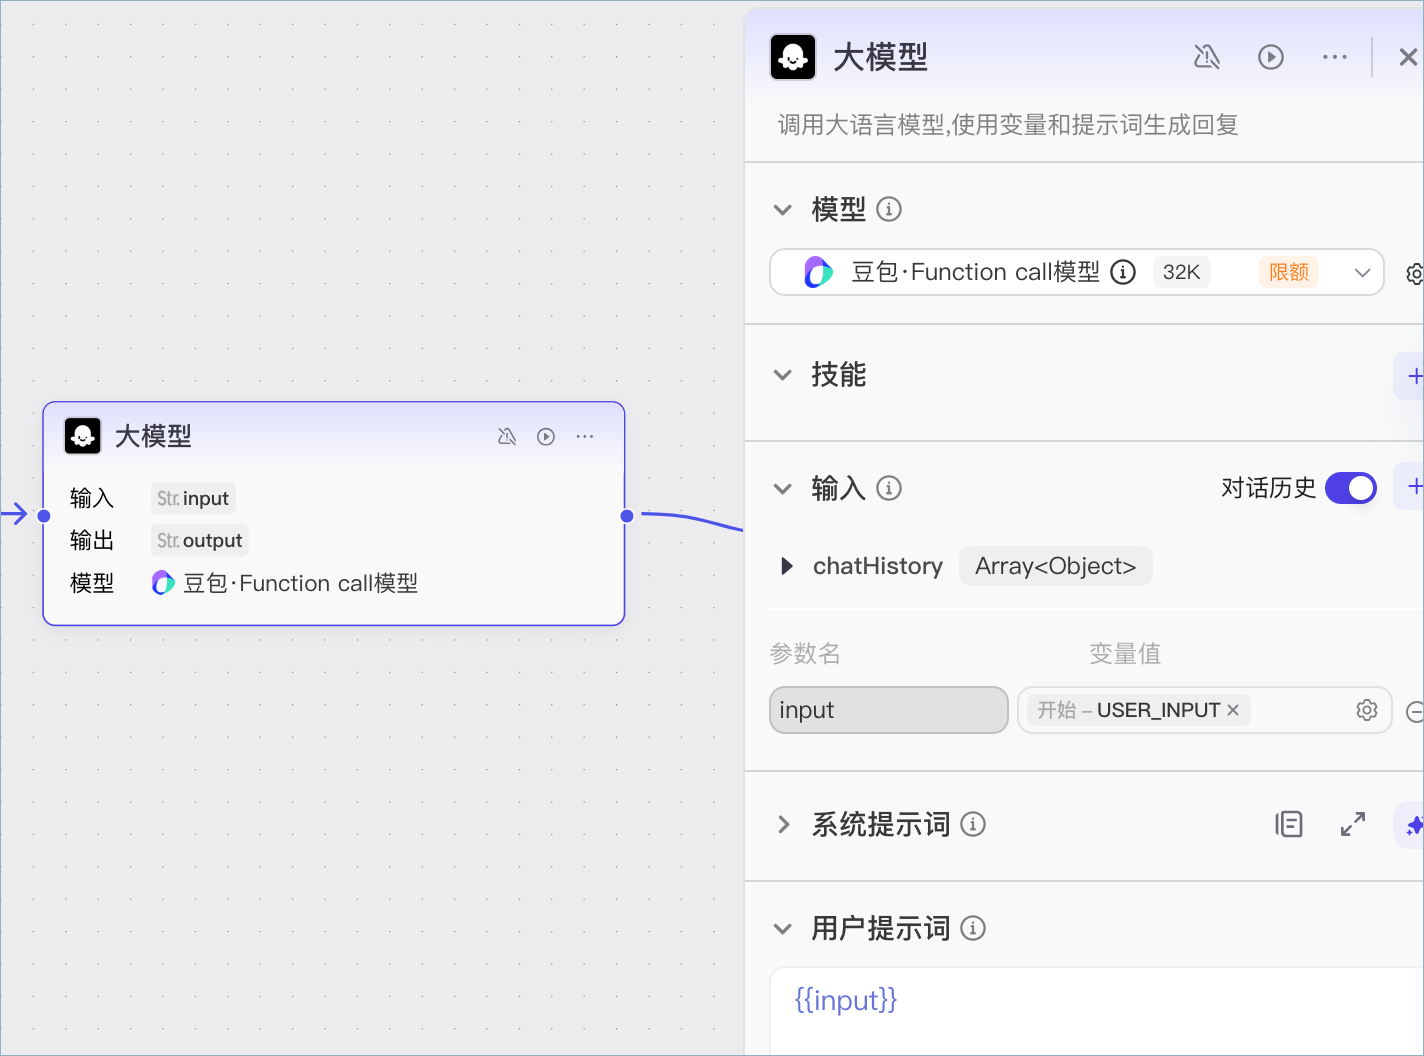
Task: Collapse the 技能 section
Action: (783, 375)
